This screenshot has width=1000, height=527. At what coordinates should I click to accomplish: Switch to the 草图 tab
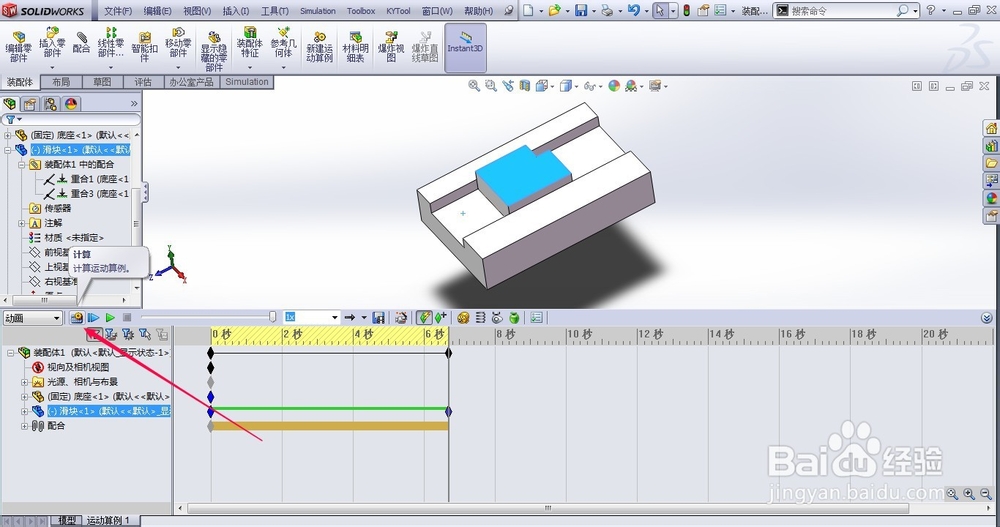coord(102,82)
